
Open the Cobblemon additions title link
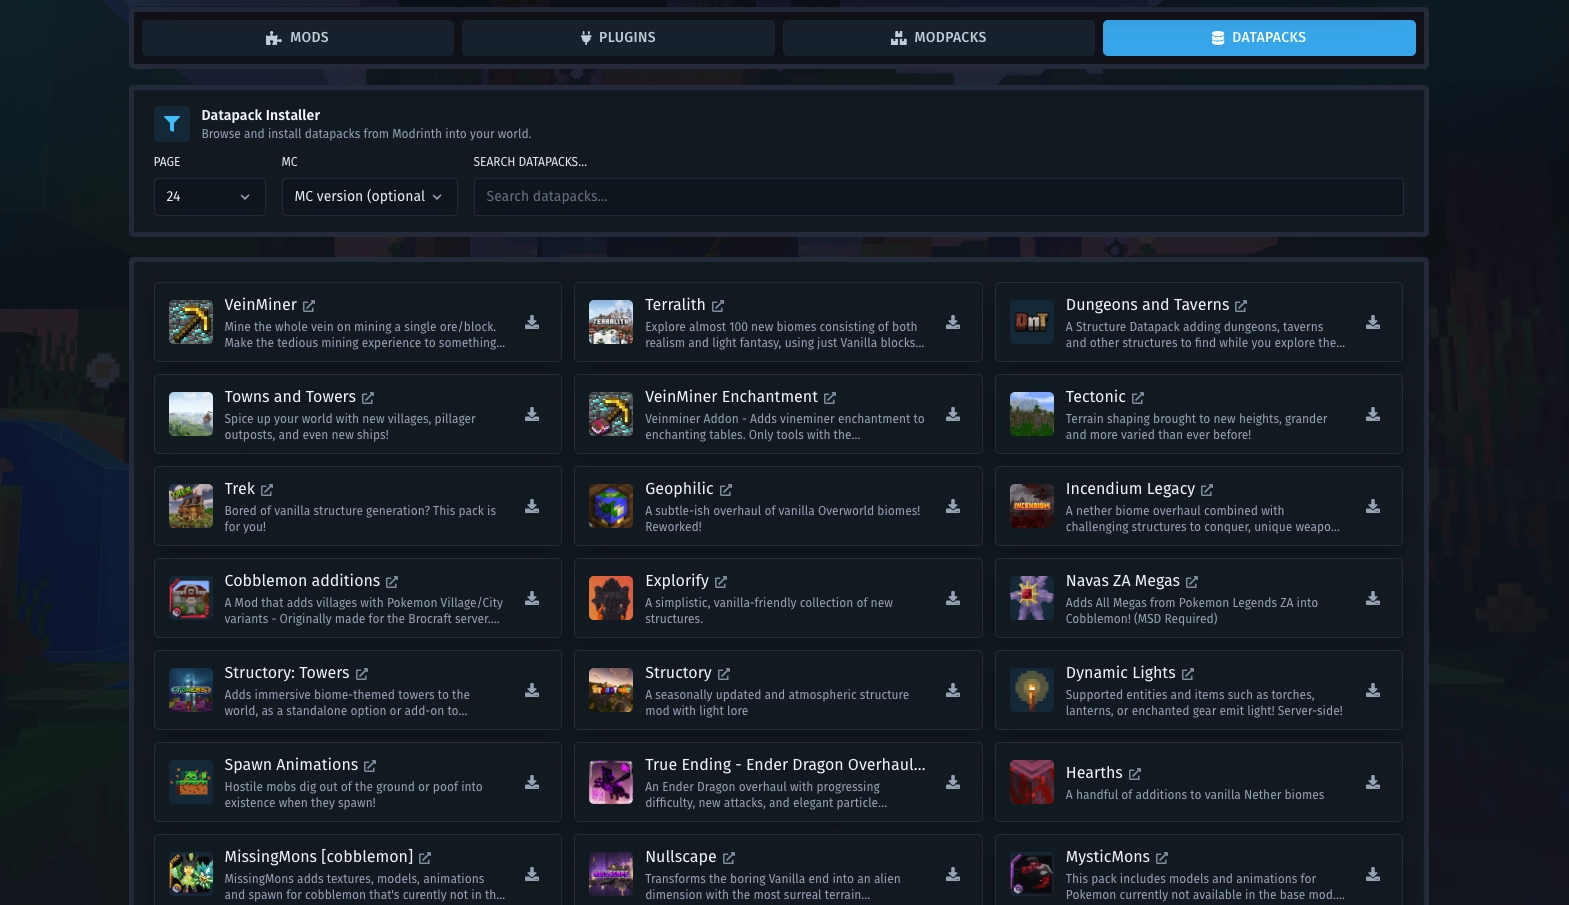tap(302, 581)
